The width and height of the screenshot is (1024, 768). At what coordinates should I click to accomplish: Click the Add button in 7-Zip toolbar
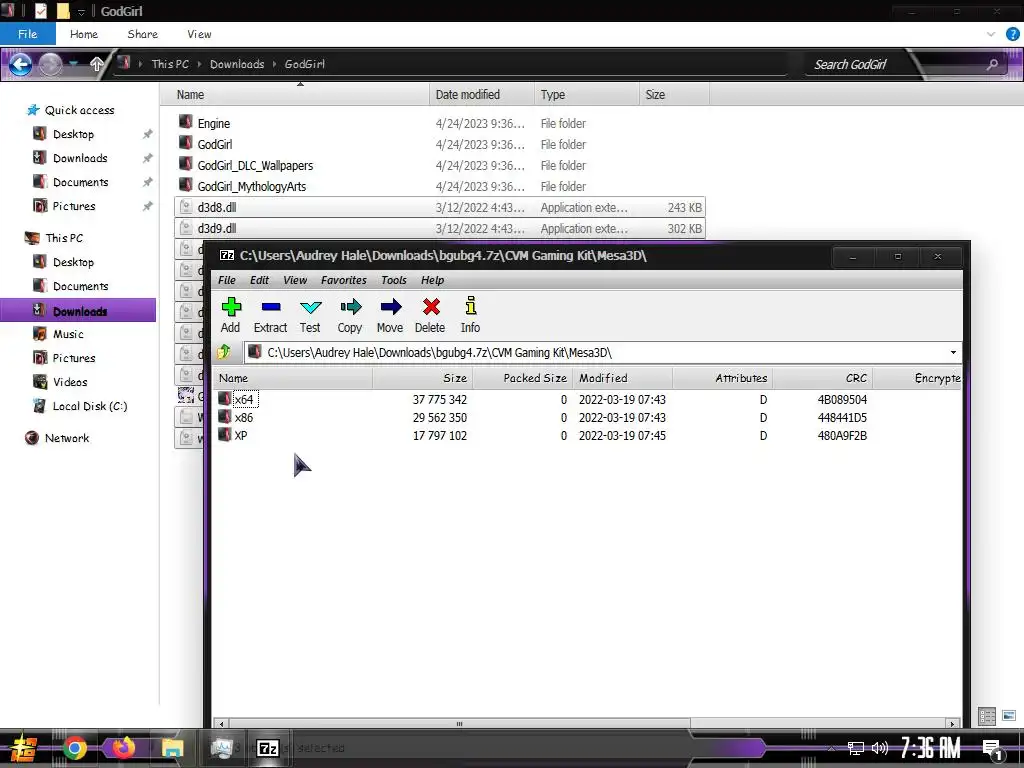pos(231,315)
